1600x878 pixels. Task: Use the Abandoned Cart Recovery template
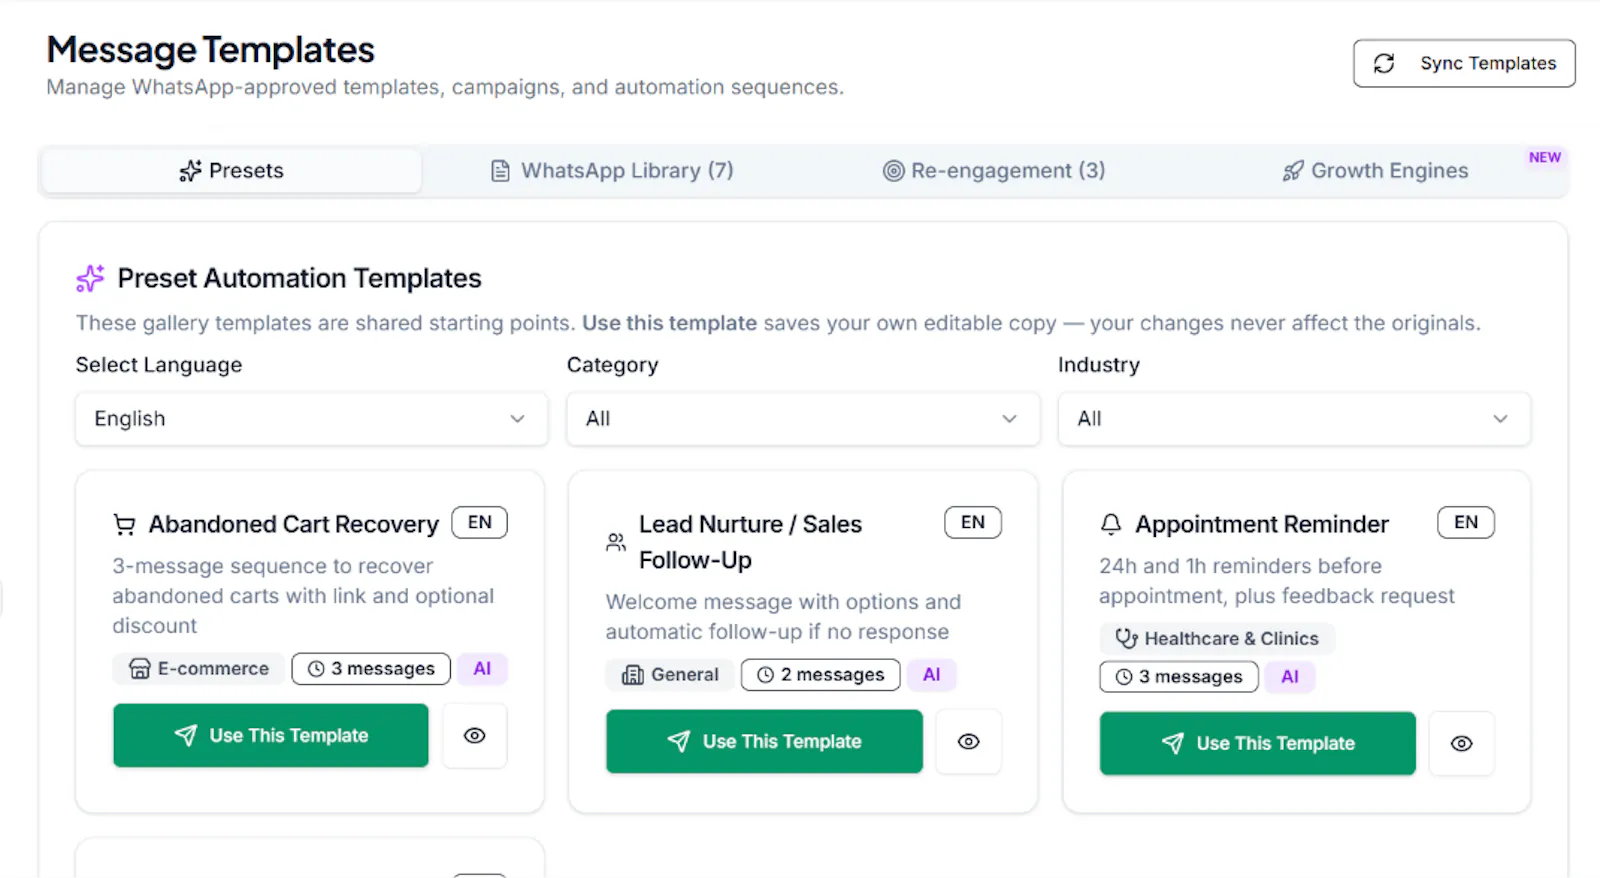[x=271, y=736]
